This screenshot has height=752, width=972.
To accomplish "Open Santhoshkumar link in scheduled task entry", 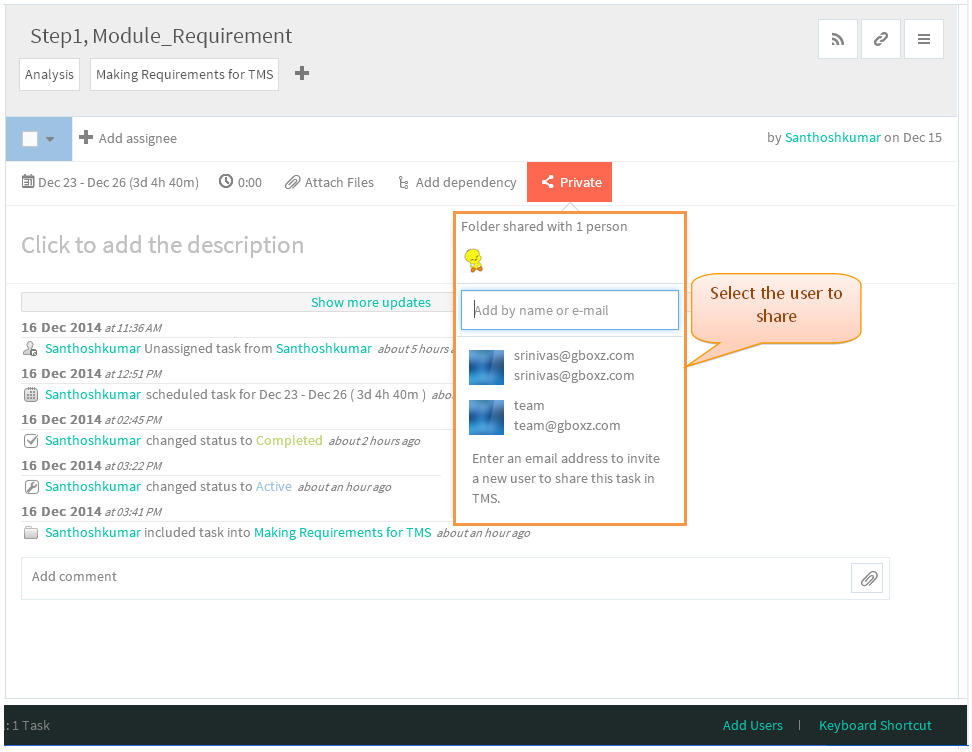I will pyautogui.click(x=93, y=394).
